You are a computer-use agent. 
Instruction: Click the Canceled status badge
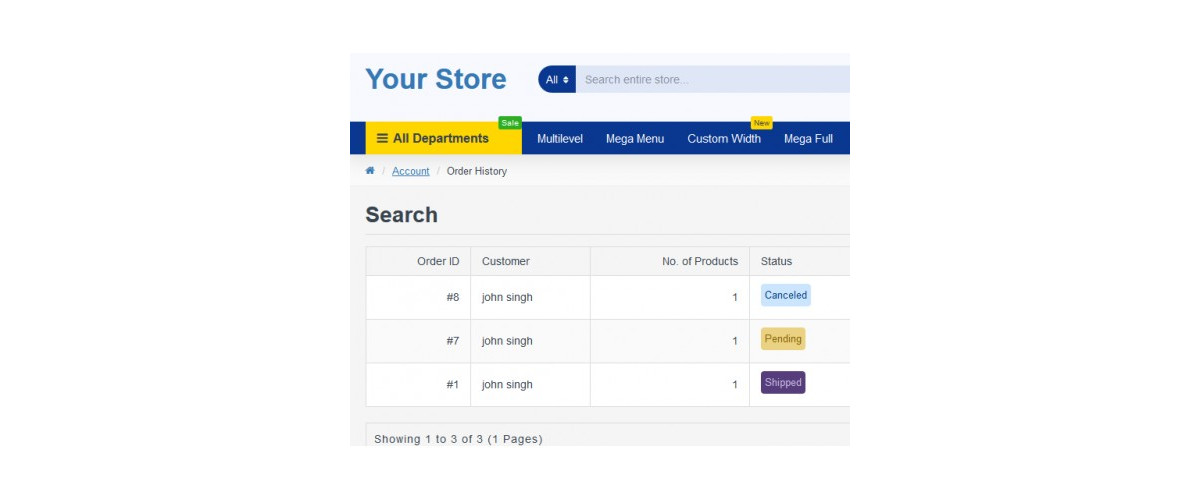pos(786,295)
